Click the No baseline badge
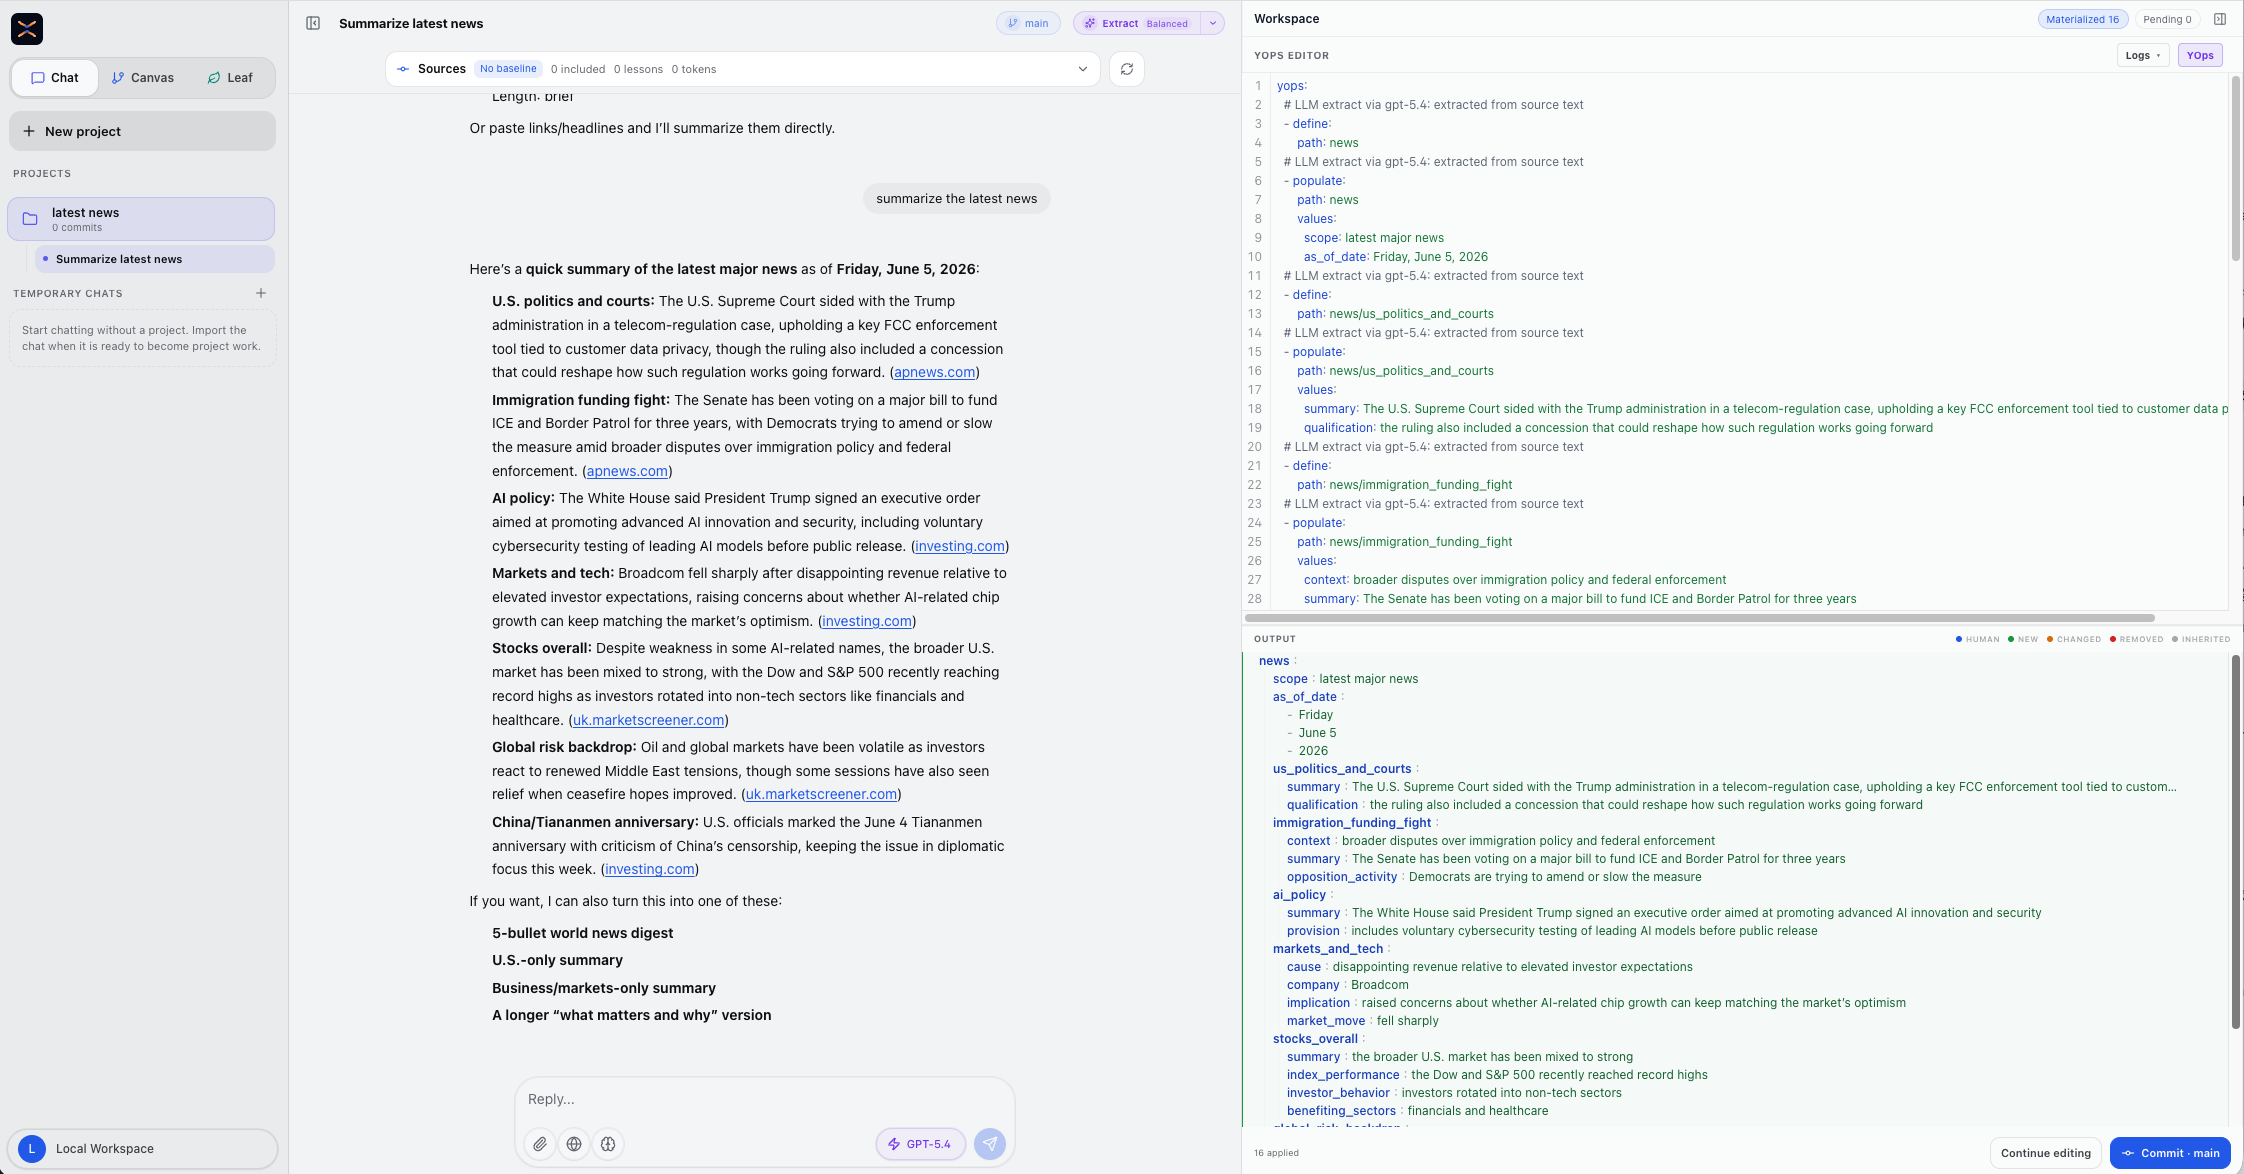 (x=508, y=69)
